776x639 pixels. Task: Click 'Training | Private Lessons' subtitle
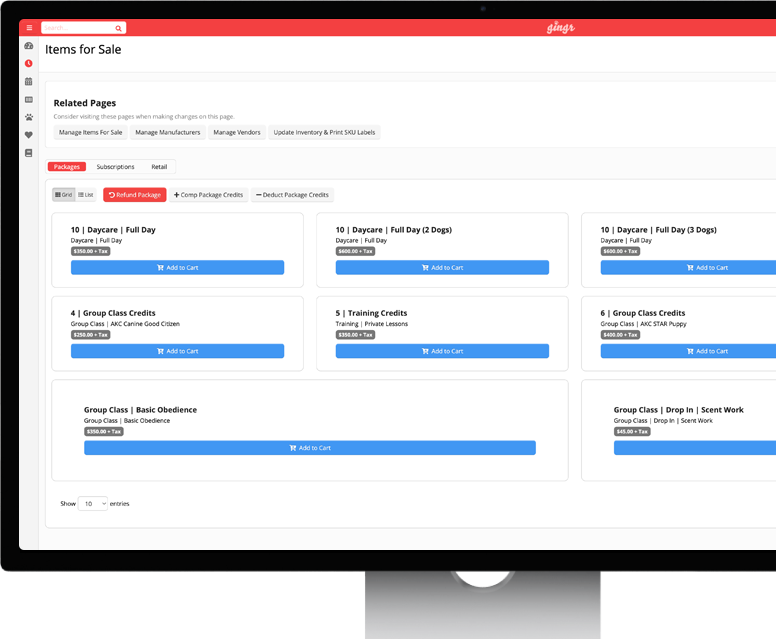point(372,324)
